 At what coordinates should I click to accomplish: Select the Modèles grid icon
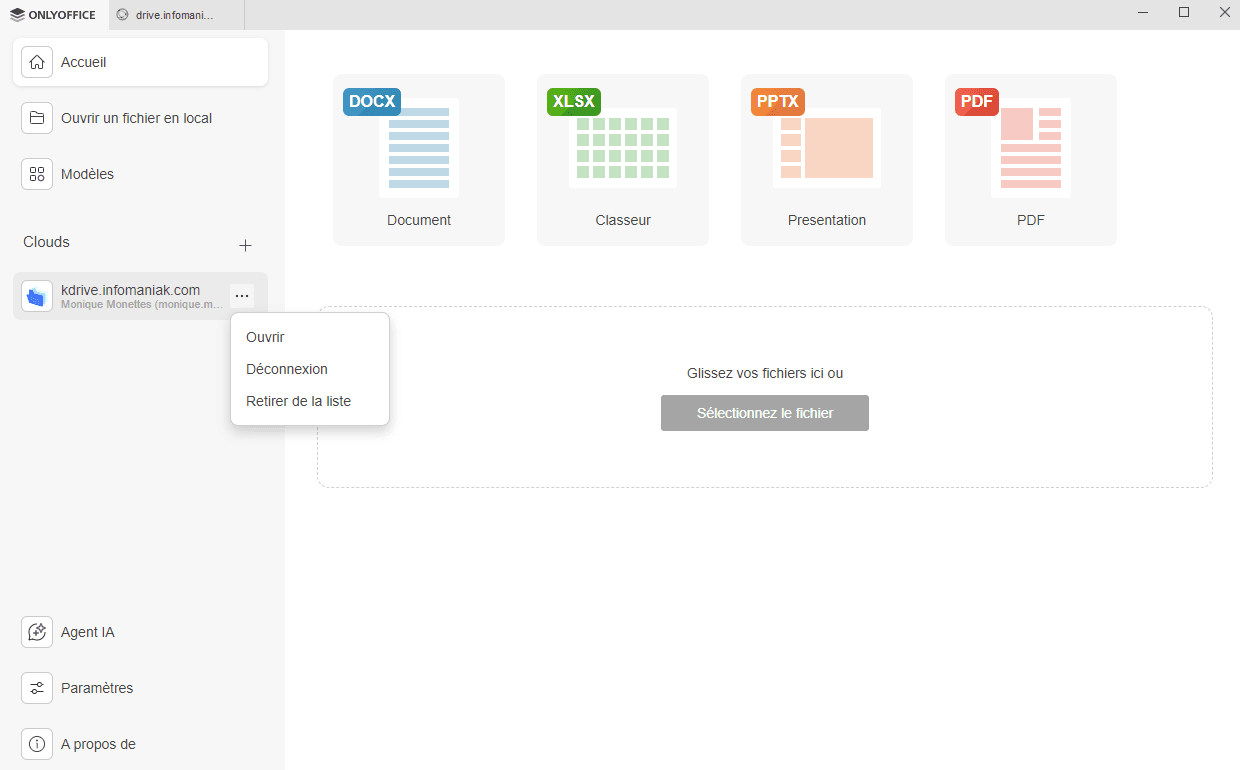[x=37, y=174]
